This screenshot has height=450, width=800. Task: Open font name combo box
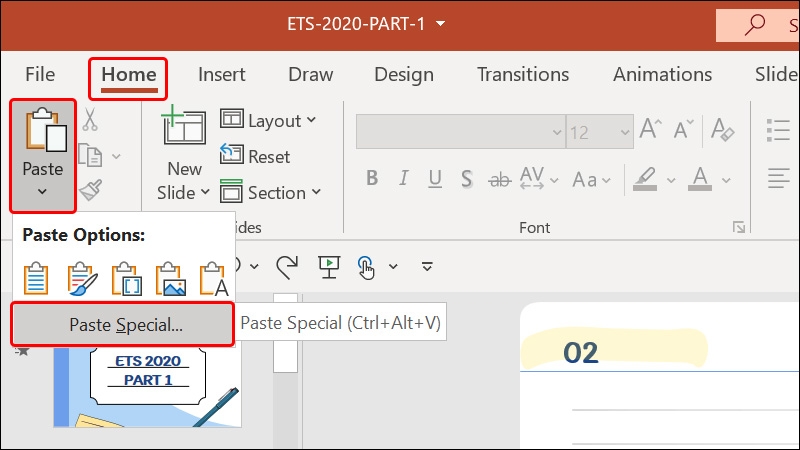[461, 132]
